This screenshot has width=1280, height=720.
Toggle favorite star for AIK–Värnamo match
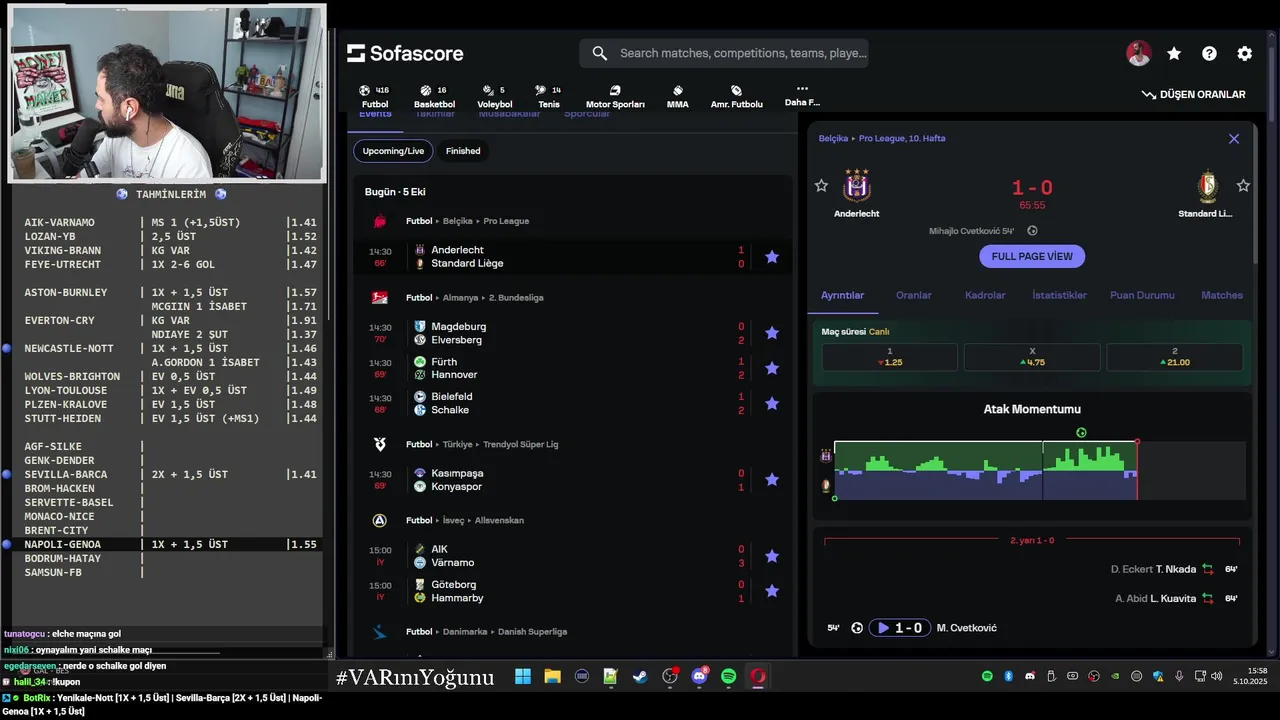click(x=772, y=556)
